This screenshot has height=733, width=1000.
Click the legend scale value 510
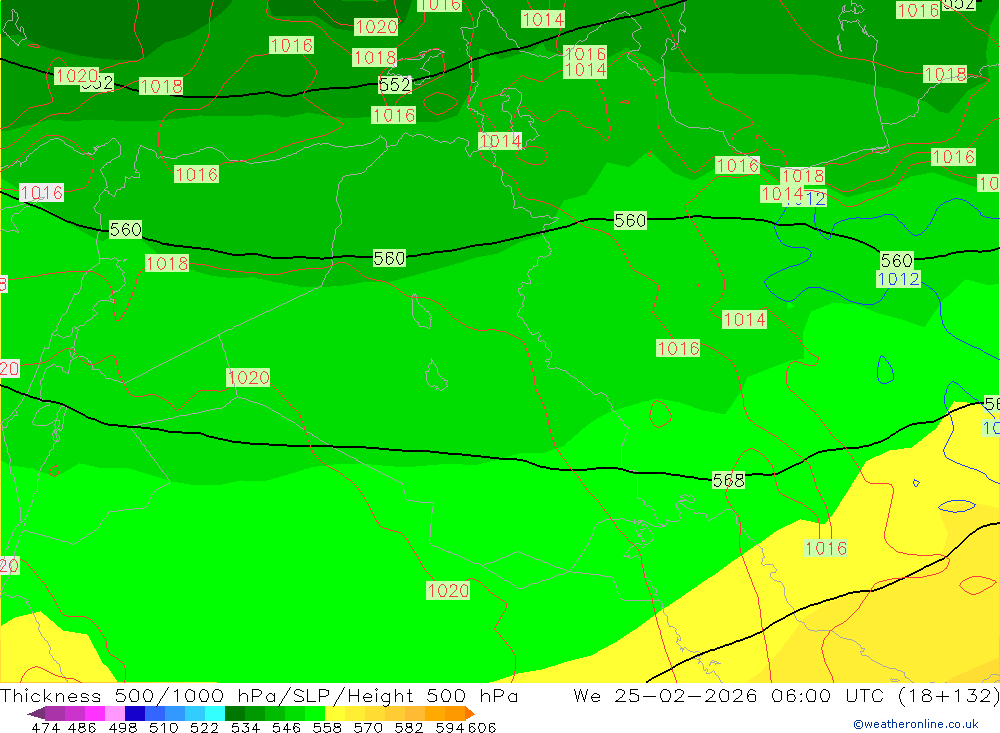[164, 727]
